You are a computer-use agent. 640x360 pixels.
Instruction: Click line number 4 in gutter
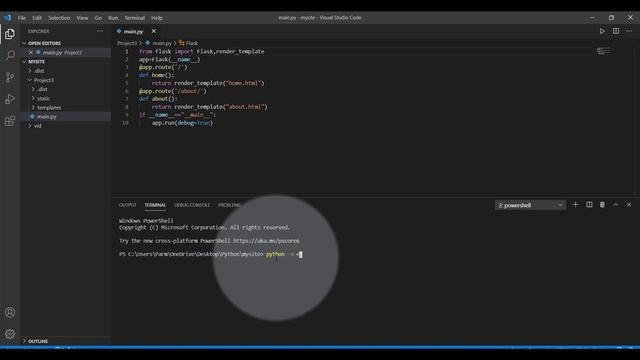[127, 75]
